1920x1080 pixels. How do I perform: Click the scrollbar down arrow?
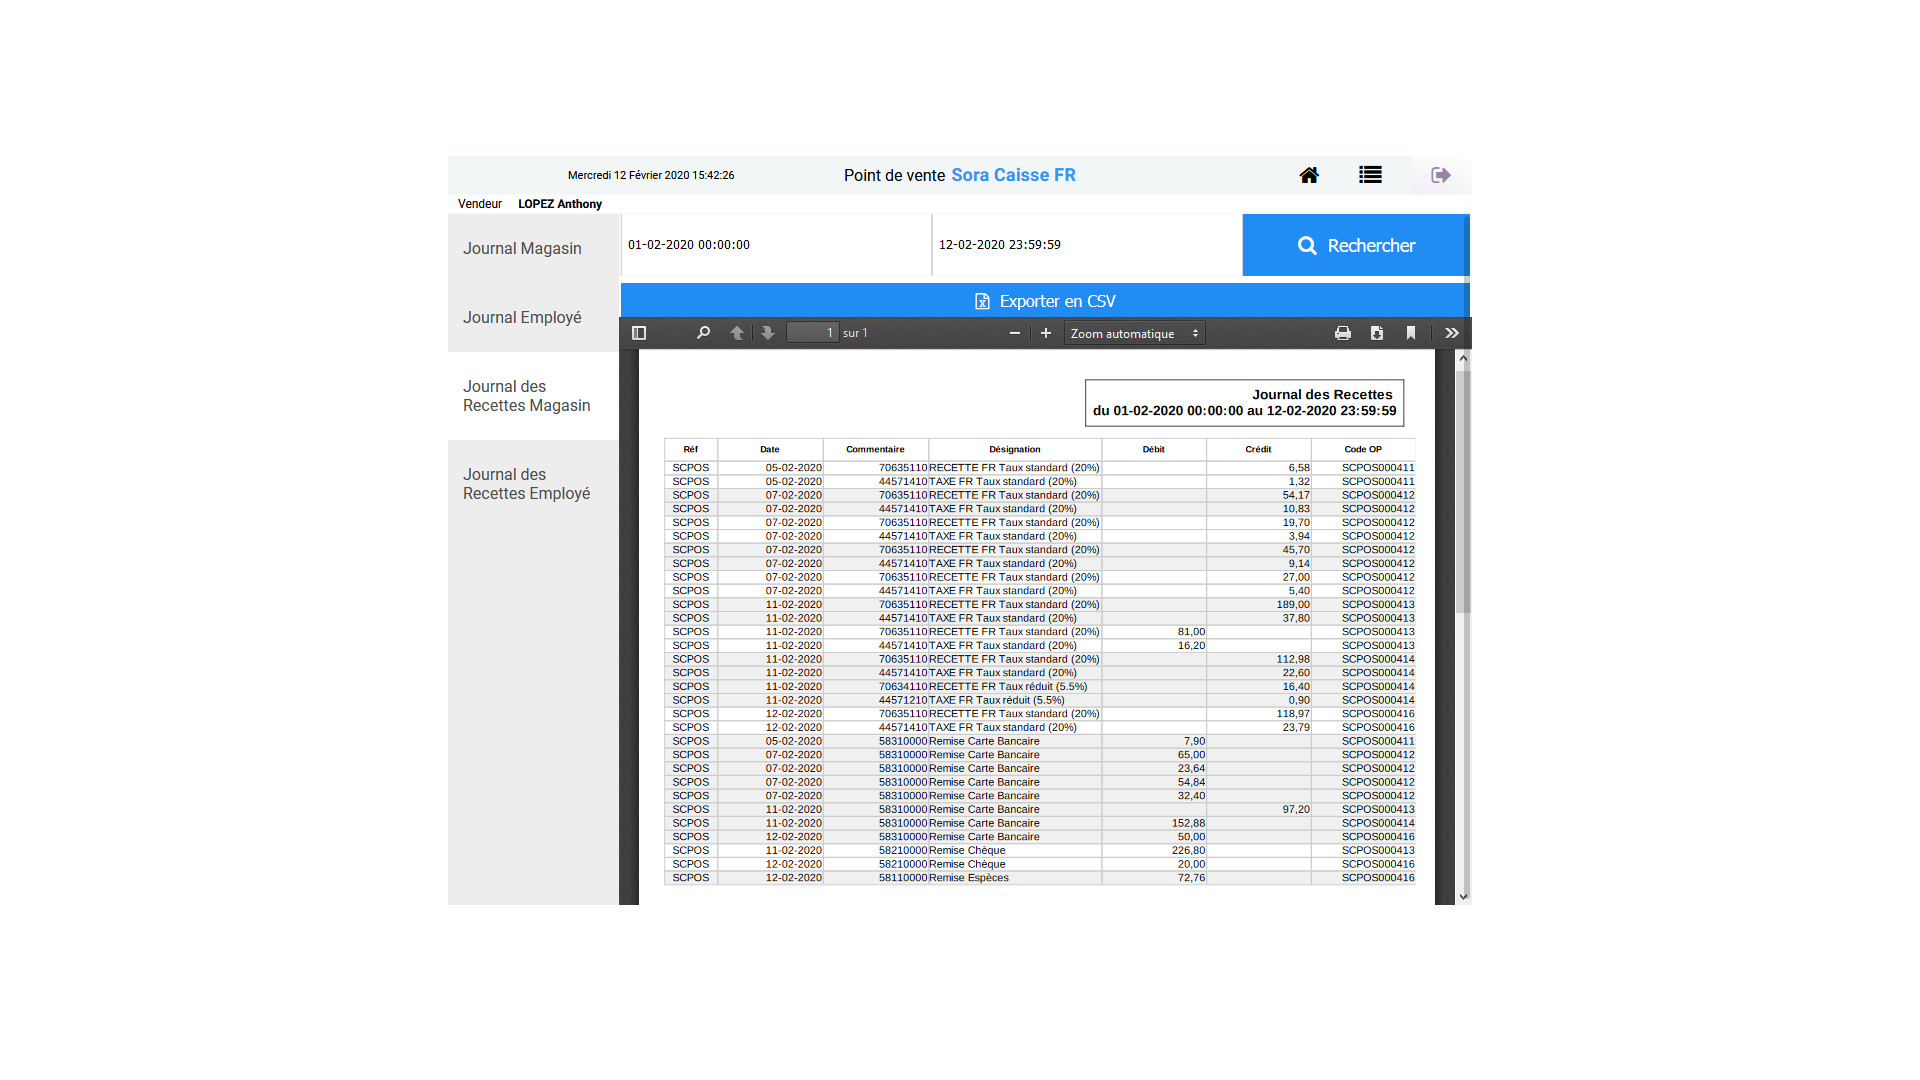[x=1464, y=896]
